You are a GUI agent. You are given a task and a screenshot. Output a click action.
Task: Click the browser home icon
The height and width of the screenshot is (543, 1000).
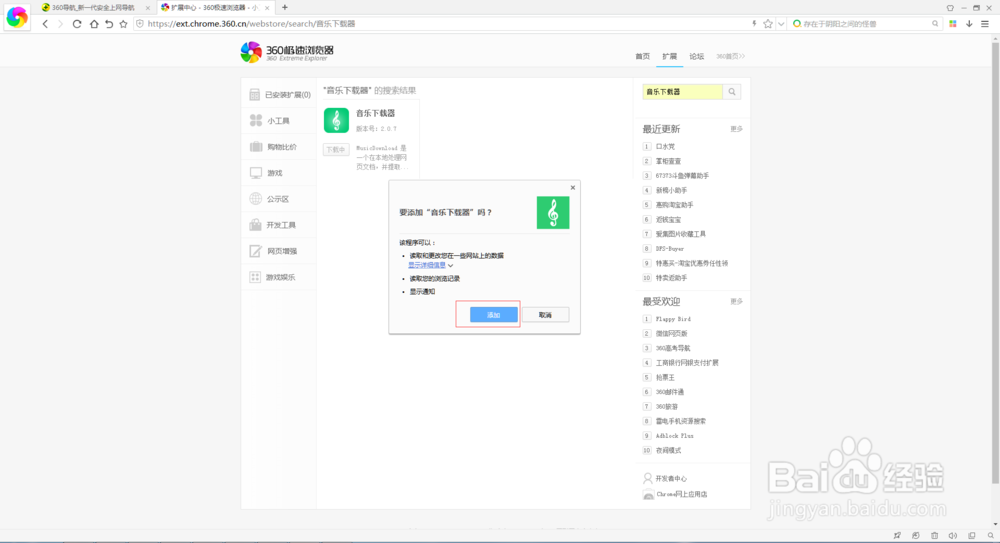94,24
